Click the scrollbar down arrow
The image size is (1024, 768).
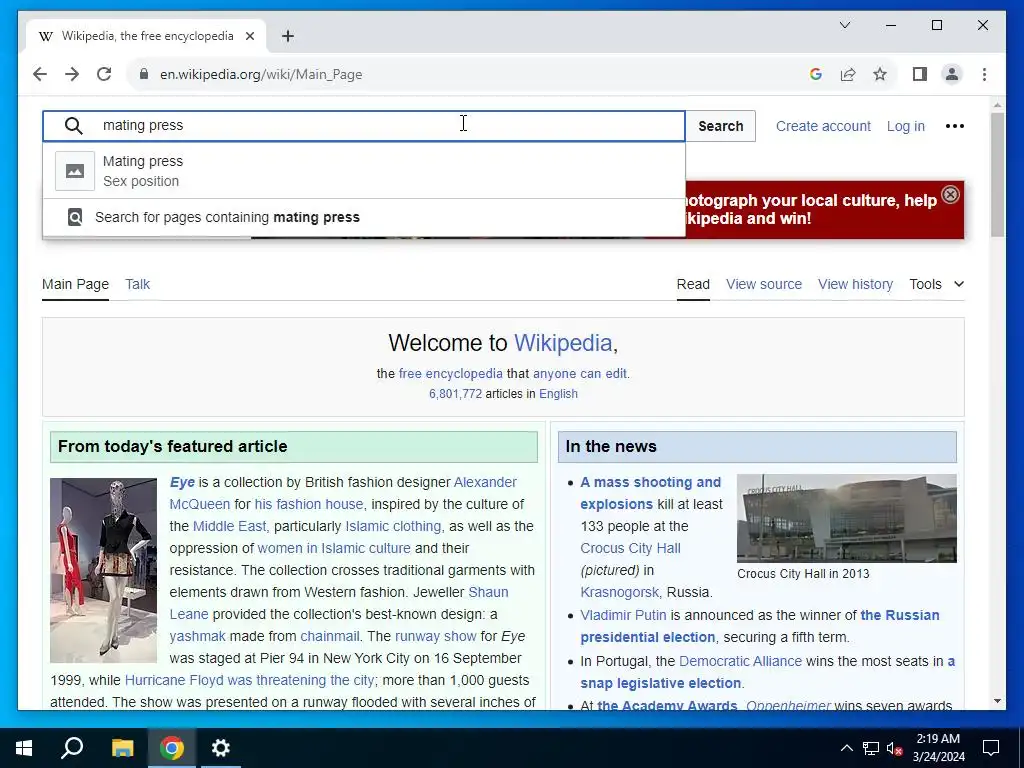997,701
